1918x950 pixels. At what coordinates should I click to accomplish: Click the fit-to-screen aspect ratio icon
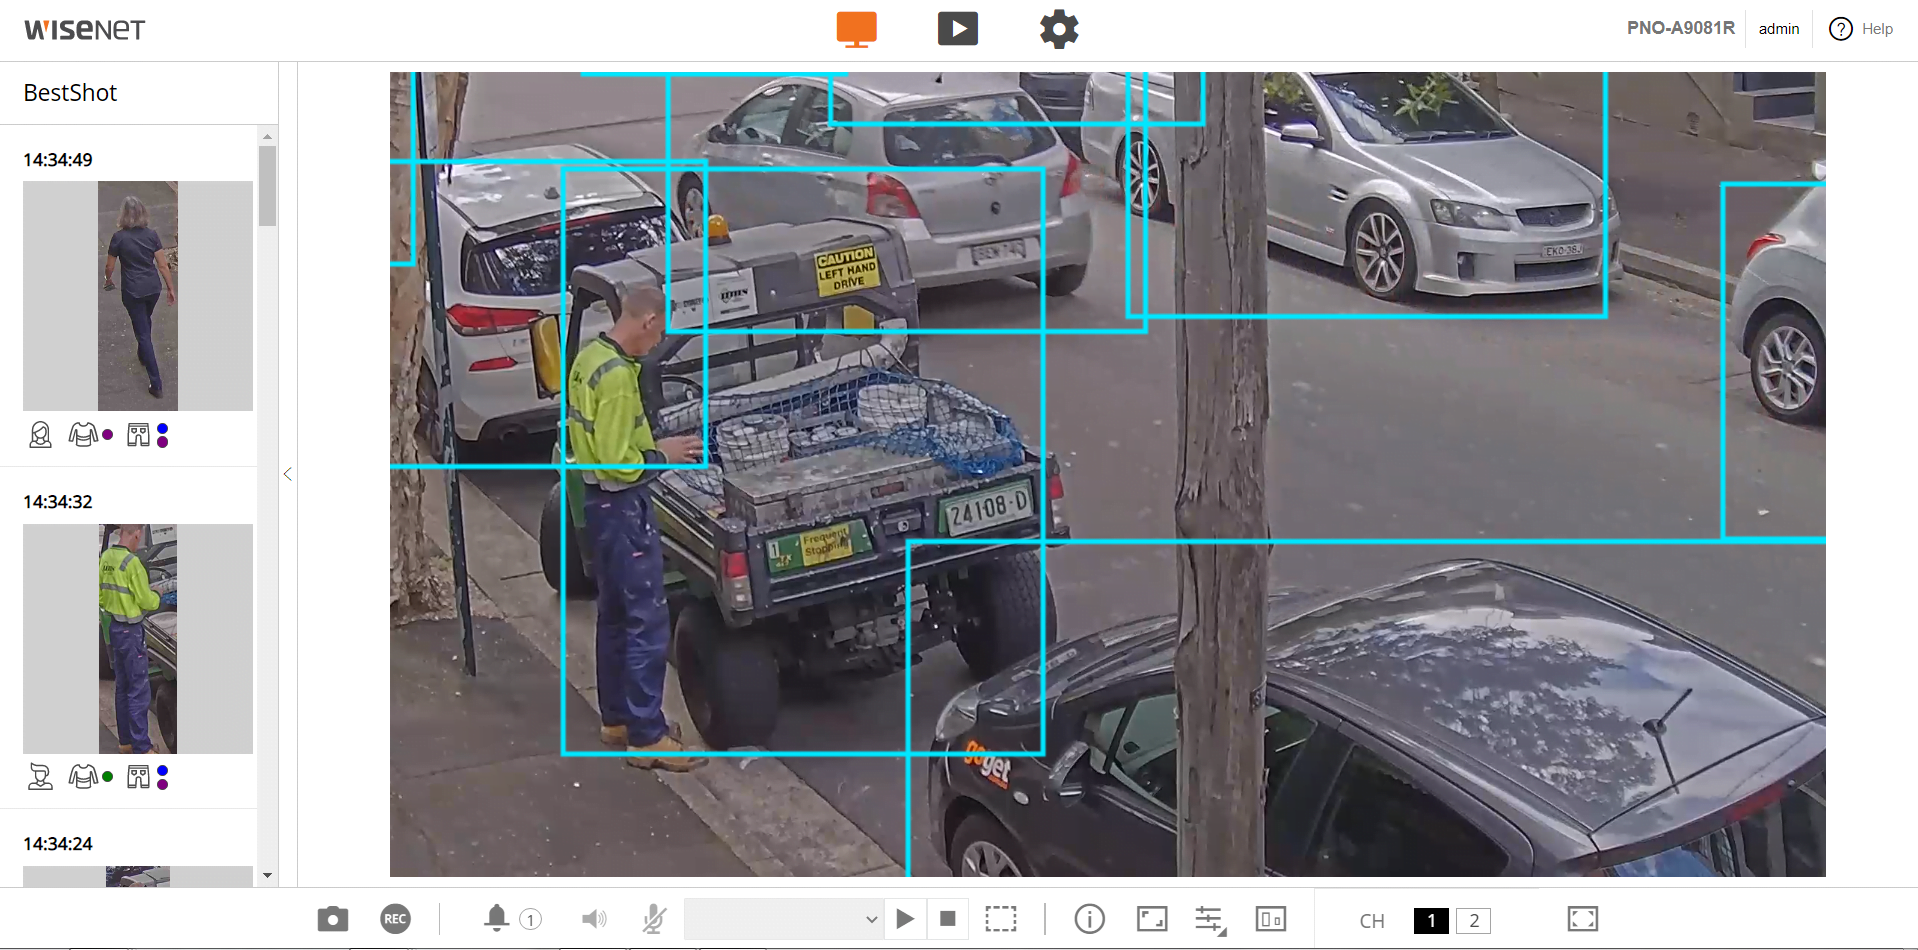coord(1152,919)
